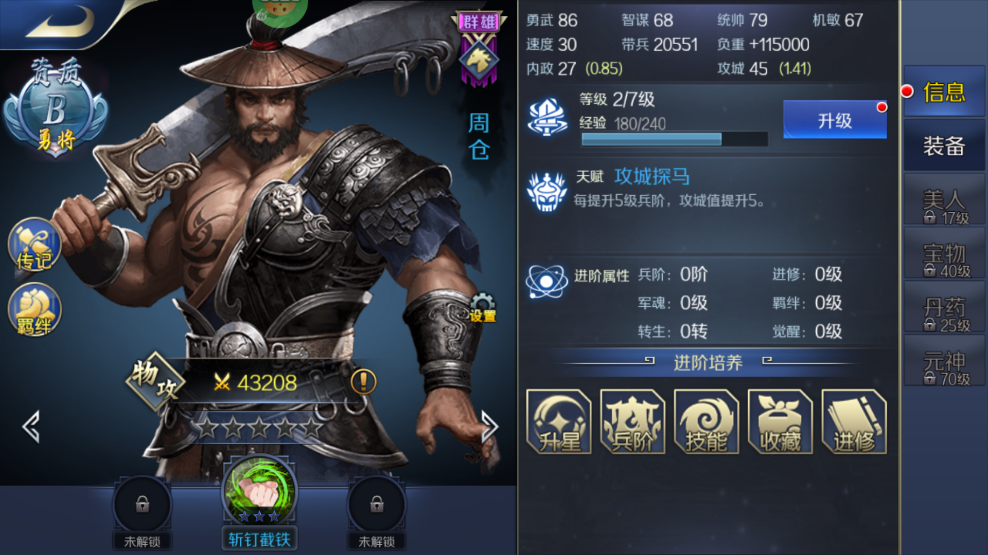Viewport: 988px width, 555px height.
Task: Tap the left locked 未解锁 skill slot
Action: tap(142, 513)
